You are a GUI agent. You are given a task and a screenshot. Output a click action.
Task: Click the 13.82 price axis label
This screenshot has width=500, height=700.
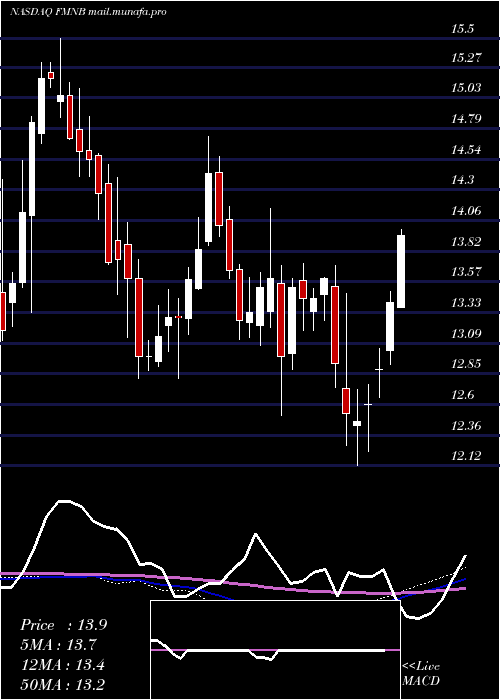[x=467, y=242]
